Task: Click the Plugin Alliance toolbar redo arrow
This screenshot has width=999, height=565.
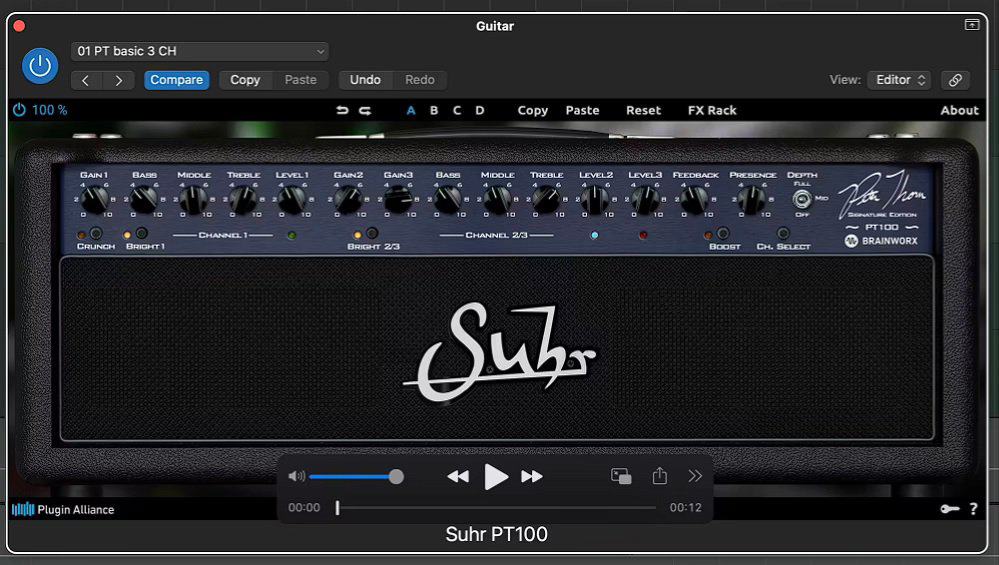Action: pos(365,110)
